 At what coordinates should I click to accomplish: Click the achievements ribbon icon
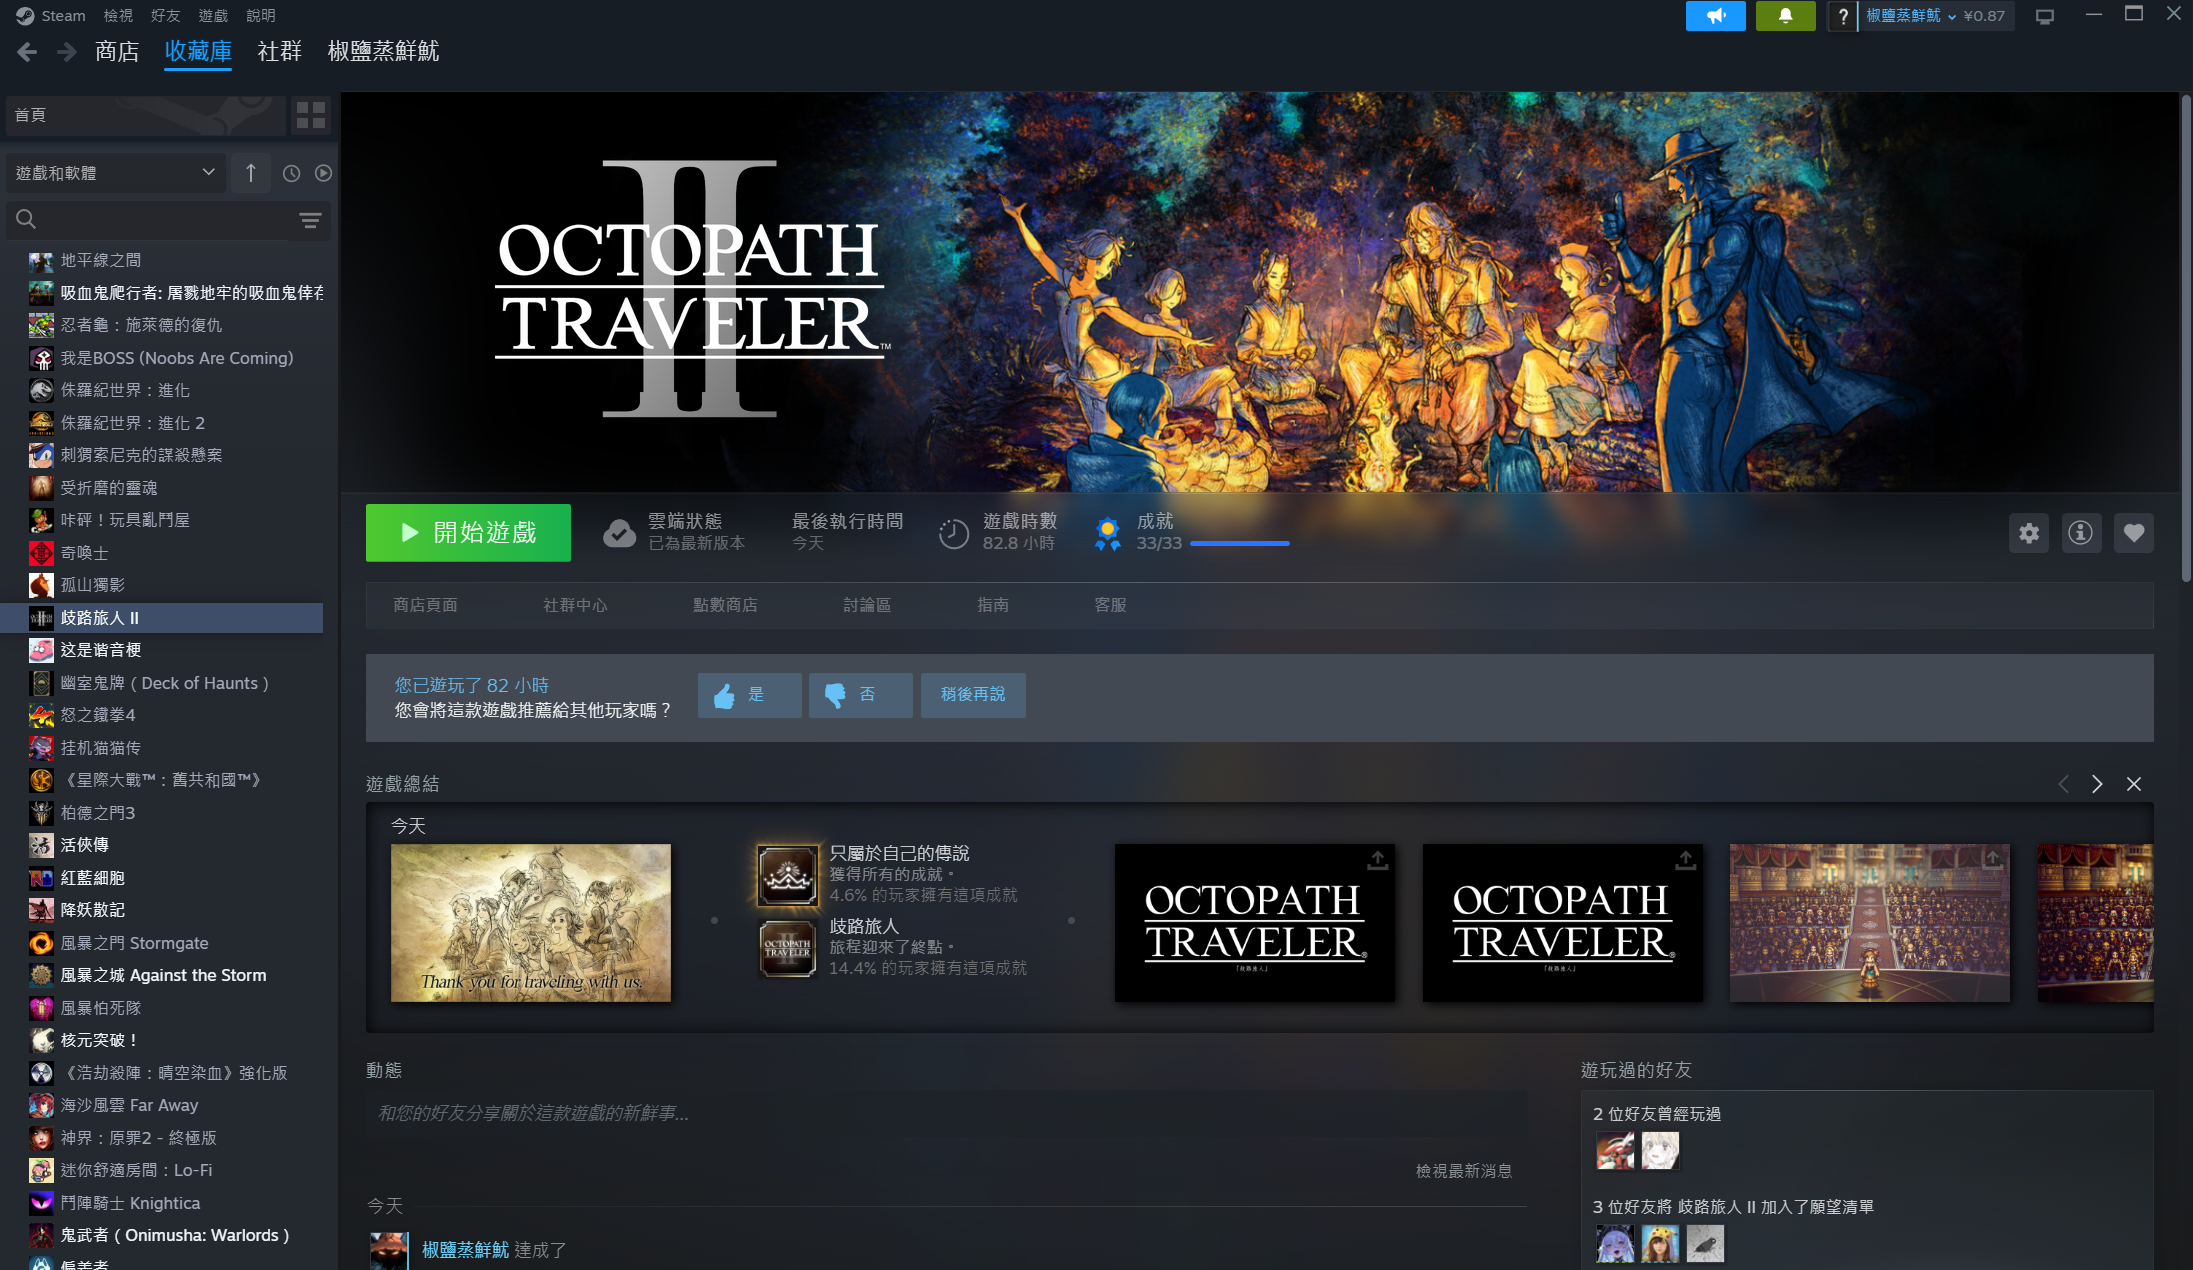pyautogui.click(x=1107, y=533)
